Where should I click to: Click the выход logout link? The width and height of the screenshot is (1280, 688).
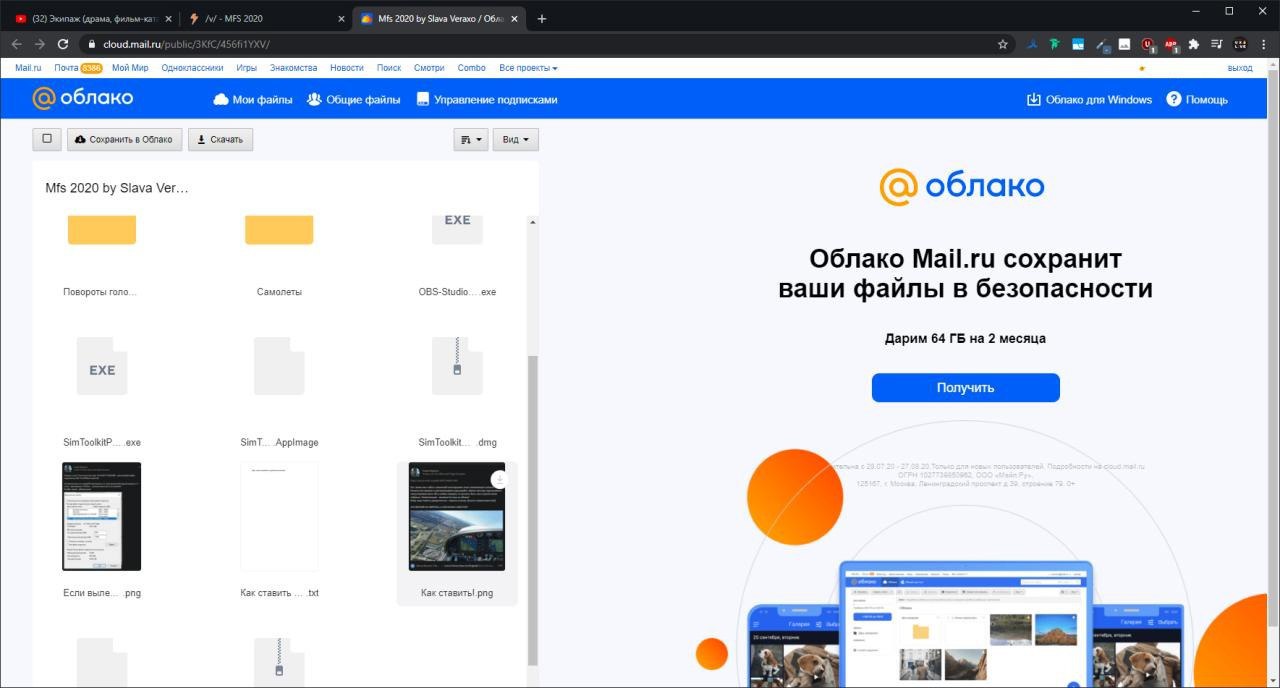point(1239,68)
